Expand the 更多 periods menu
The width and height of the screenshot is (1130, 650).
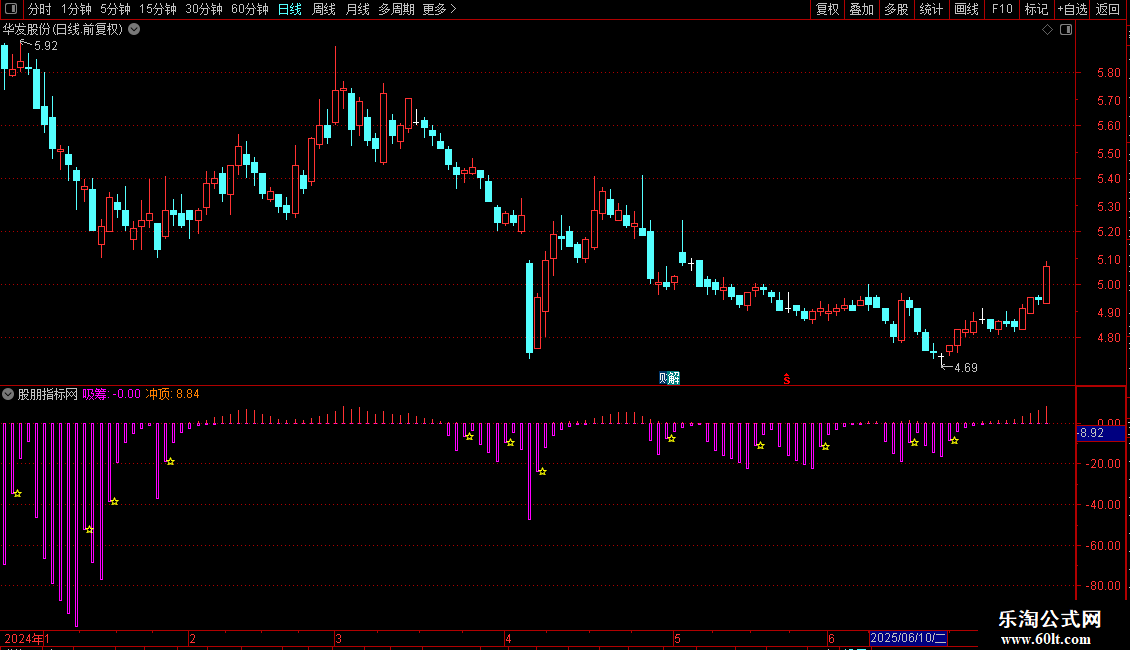pos(439,9)
